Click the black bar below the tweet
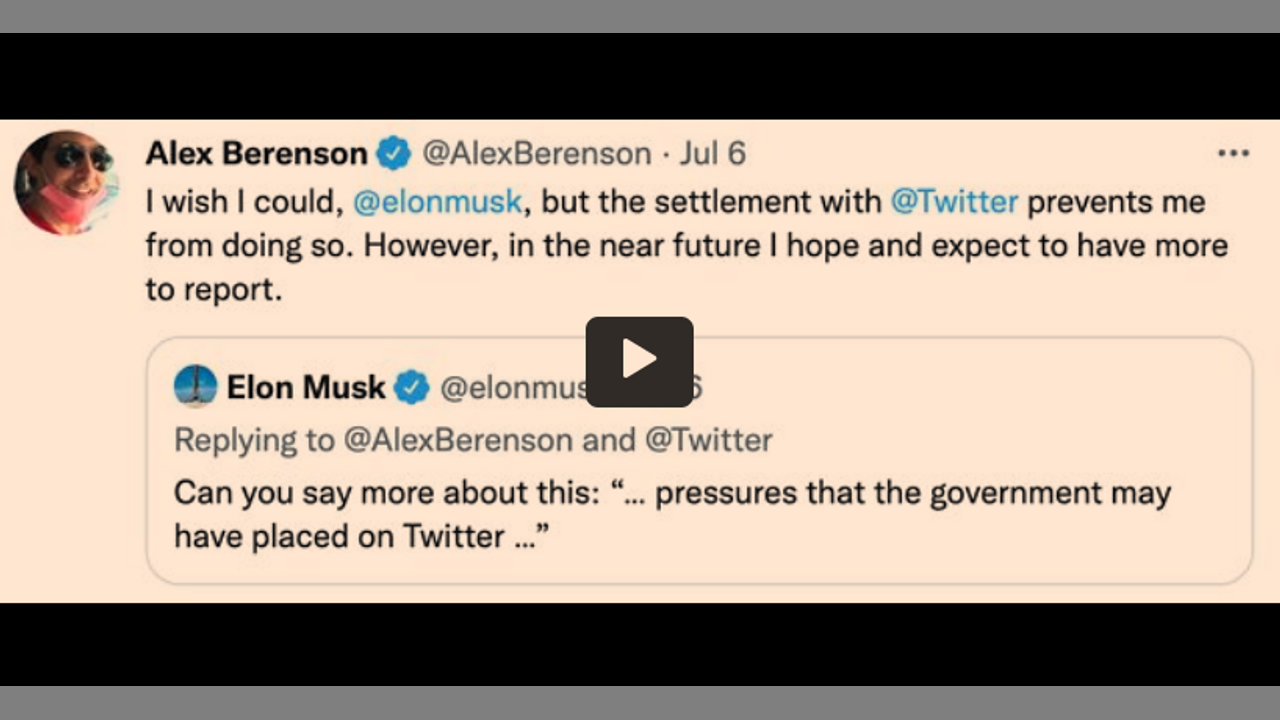Viewport: 1280px width, 720px height. (x=640, y=660)
